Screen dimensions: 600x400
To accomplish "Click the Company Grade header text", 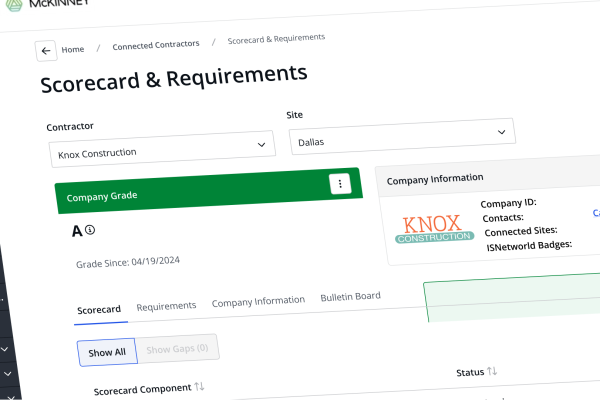I will point(102,196).
